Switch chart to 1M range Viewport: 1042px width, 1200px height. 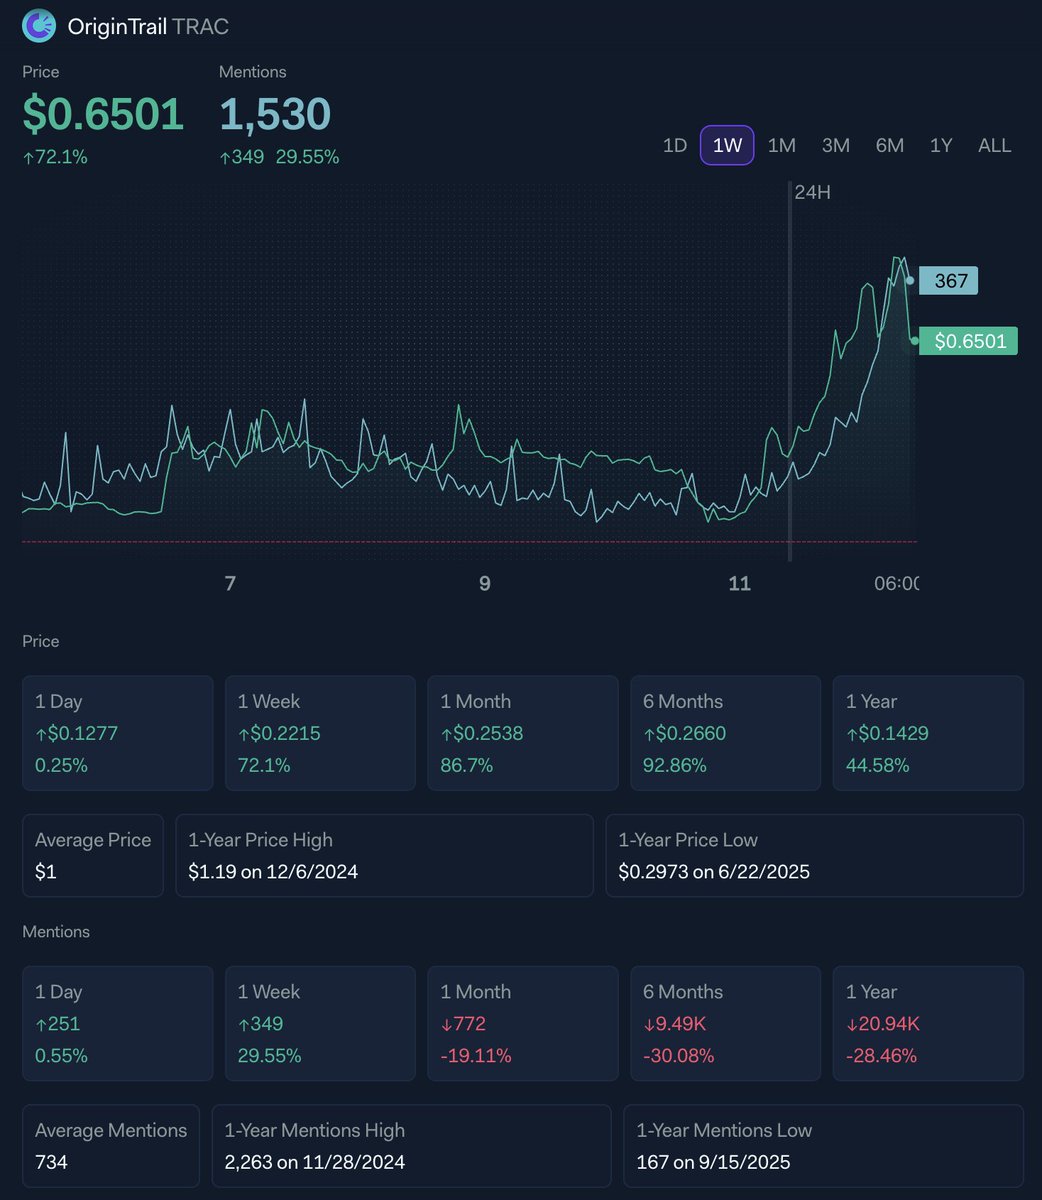click(x=782, y=145)
